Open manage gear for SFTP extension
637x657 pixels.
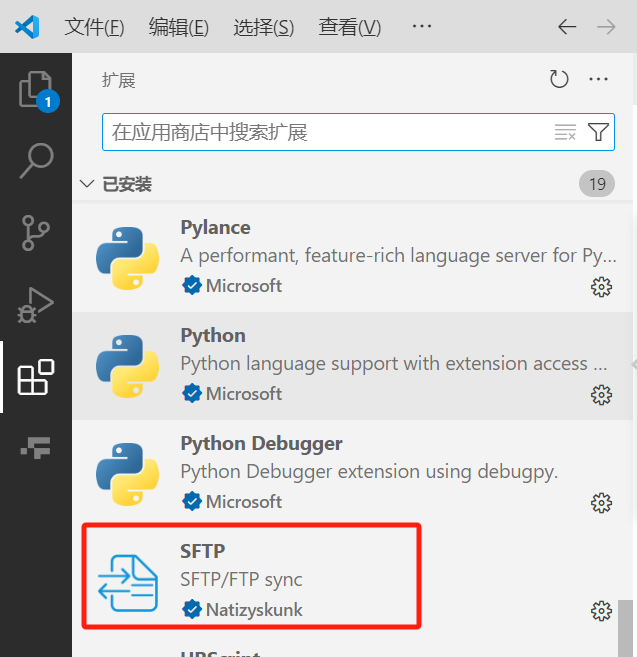[x=601, y=611]
